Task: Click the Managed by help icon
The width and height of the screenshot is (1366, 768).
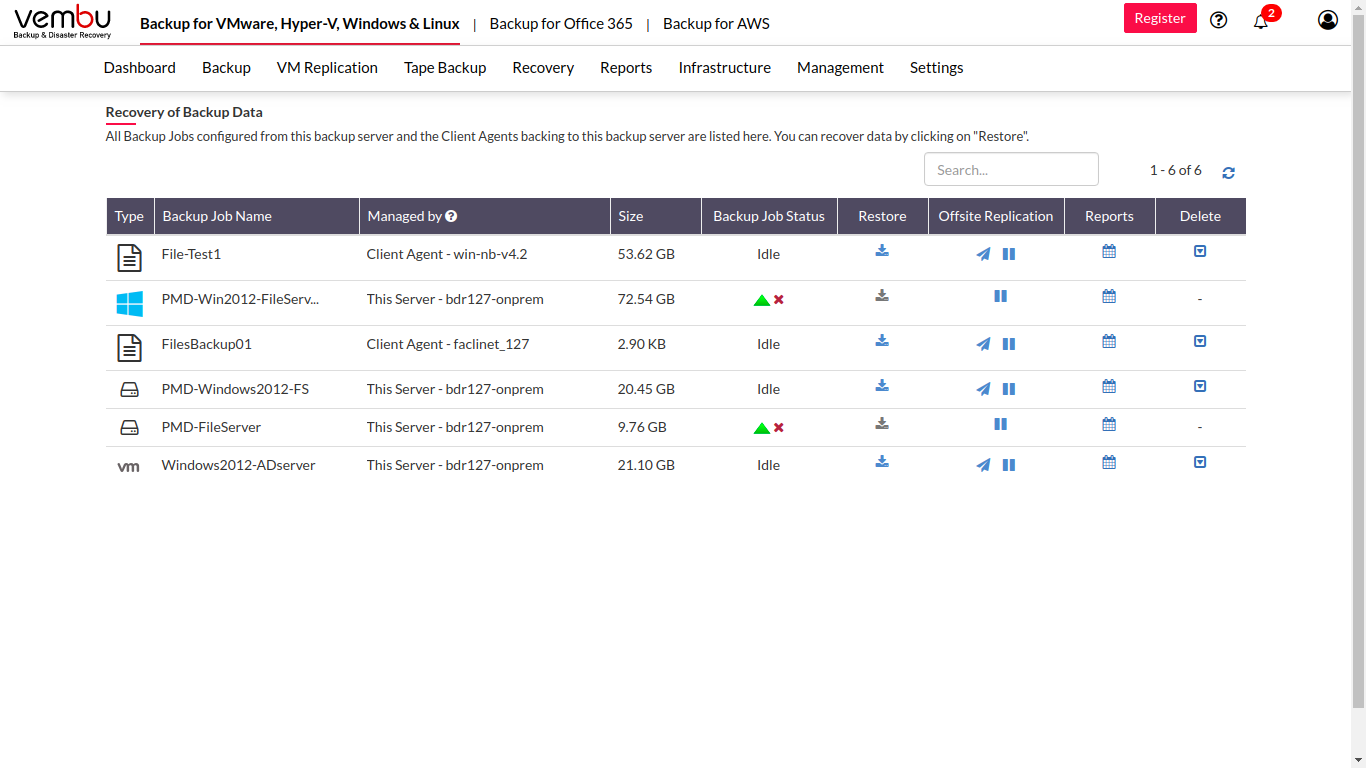Action: [452, 216]
